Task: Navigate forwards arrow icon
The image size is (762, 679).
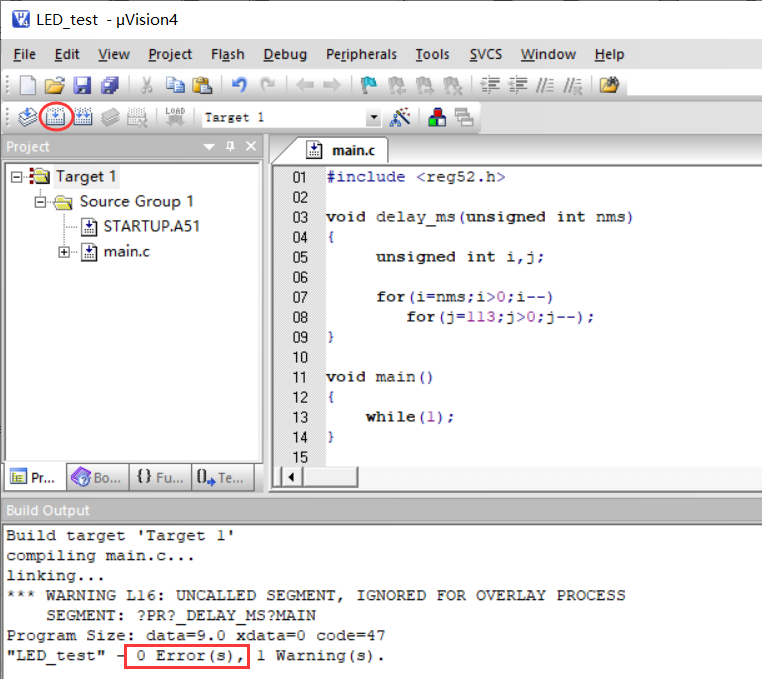Action: tap(332, 85)
